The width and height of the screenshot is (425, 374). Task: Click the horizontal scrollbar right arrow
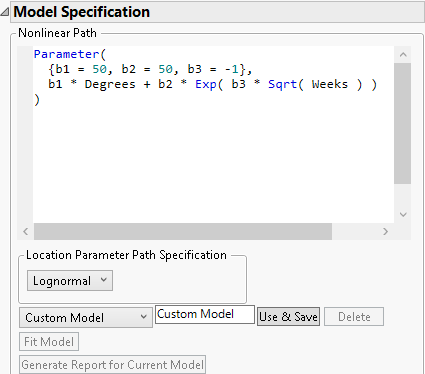385,231
